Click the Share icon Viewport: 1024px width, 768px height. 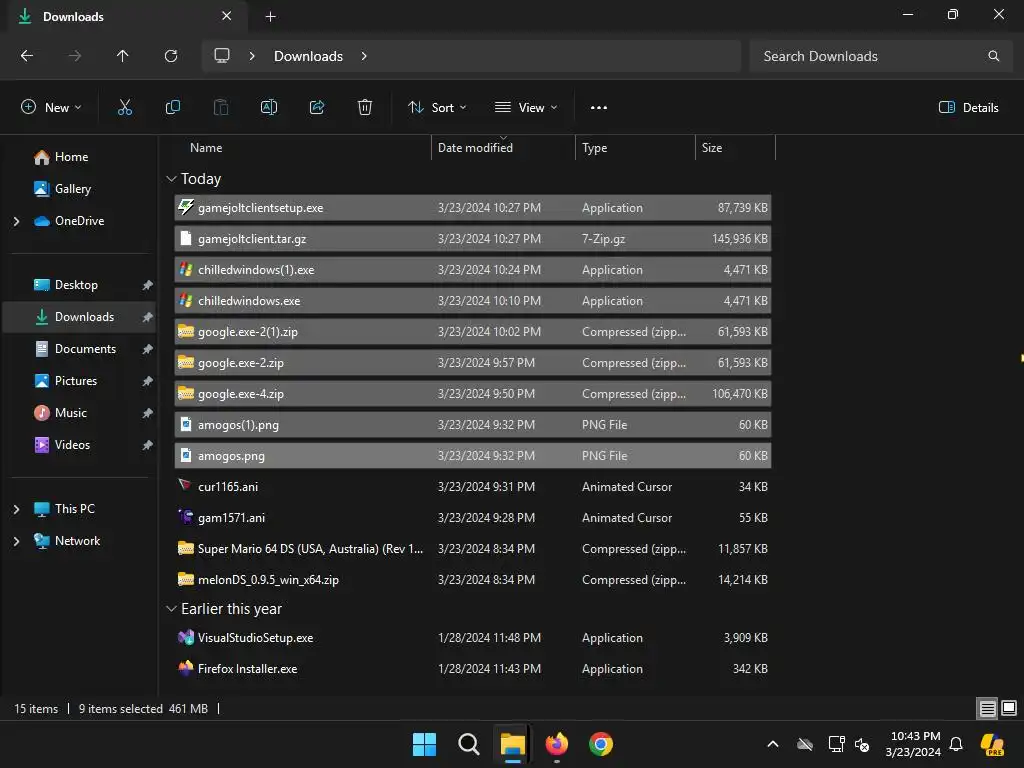pyautogui.click(x=317, y=108)
